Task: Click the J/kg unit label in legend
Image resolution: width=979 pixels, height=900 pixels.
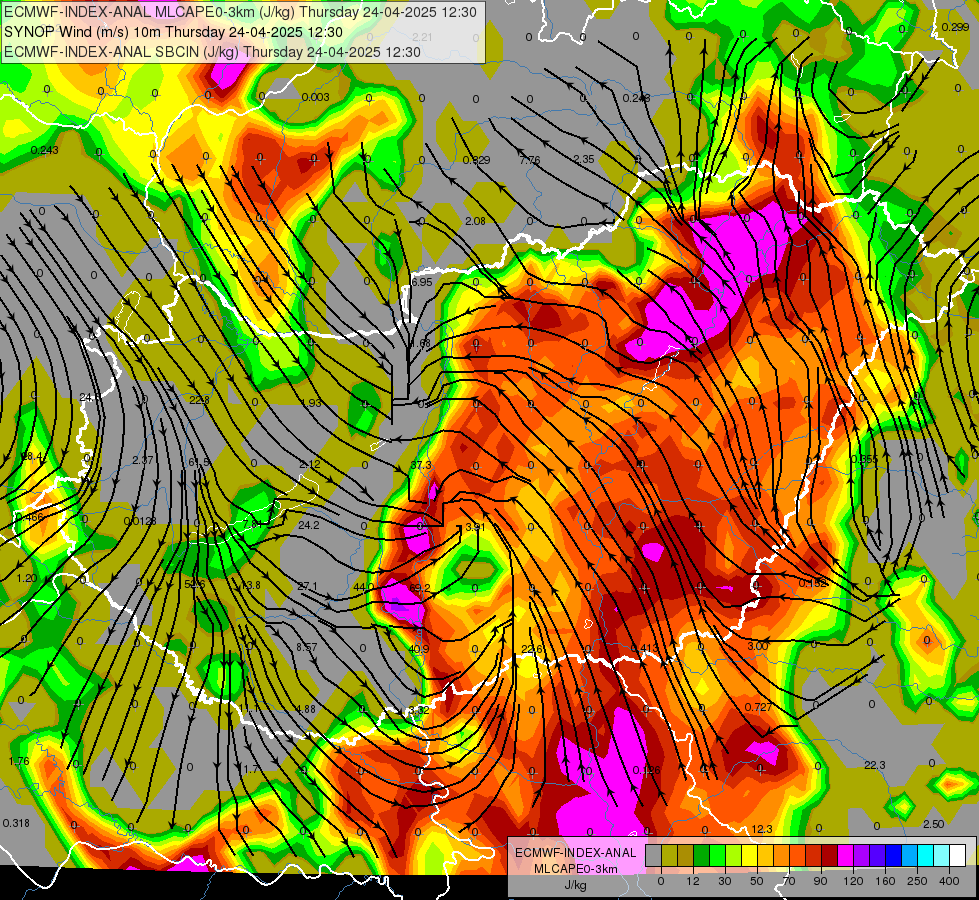Action: (575, 885)
